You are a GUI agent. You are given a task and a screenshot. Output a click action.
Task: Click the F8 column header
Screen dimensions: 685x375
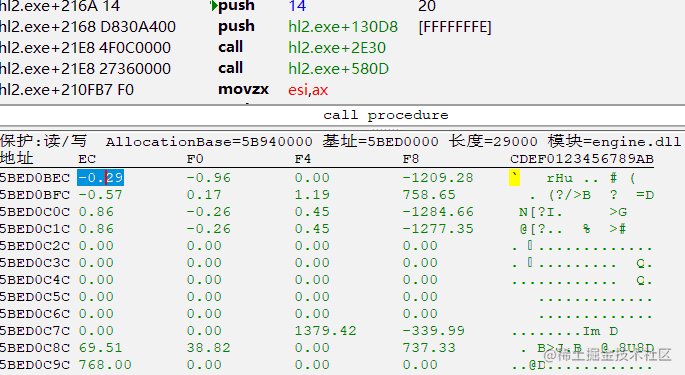tap(411, 159)
